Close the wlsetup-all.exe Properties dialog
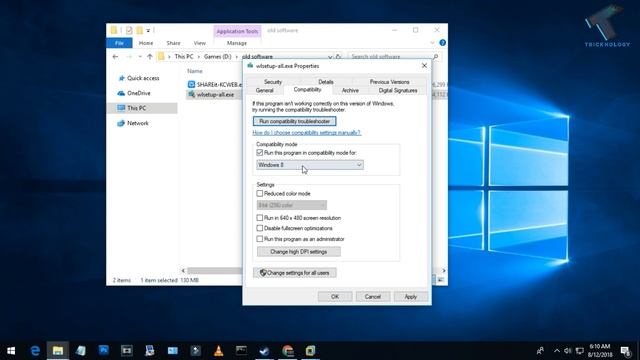 click(424, 66)
